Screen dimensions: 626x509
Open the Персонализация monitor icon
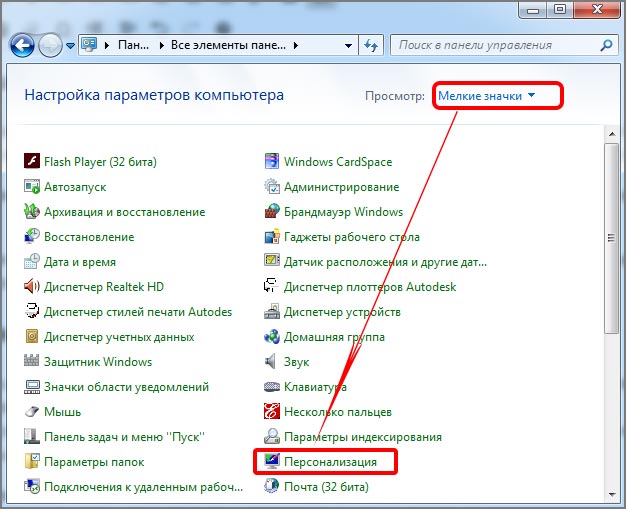(272, 462)
